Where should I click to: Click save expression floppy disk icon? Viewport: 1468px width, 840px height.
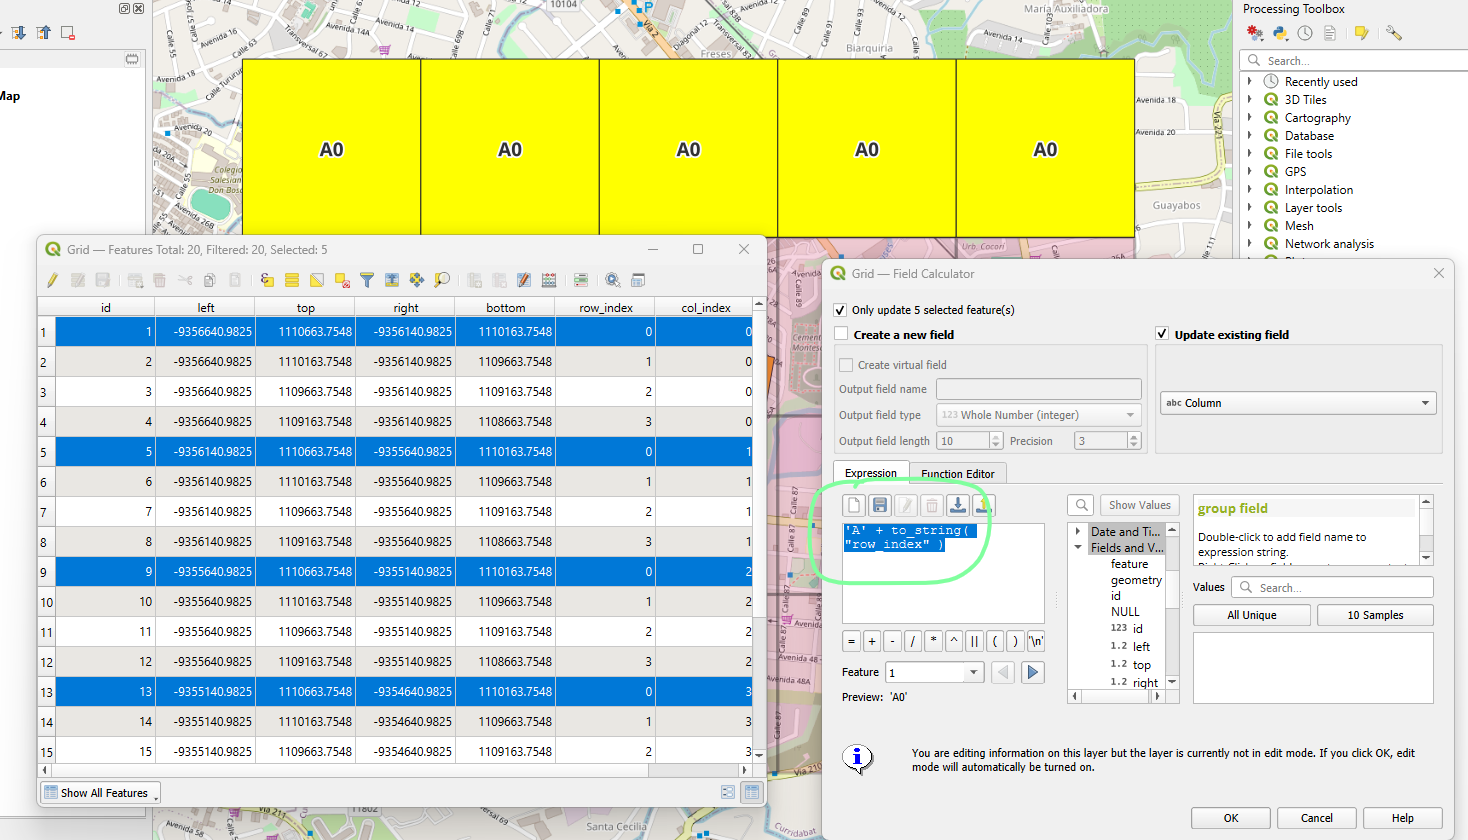pyautogui.click(x=880, y=506)
